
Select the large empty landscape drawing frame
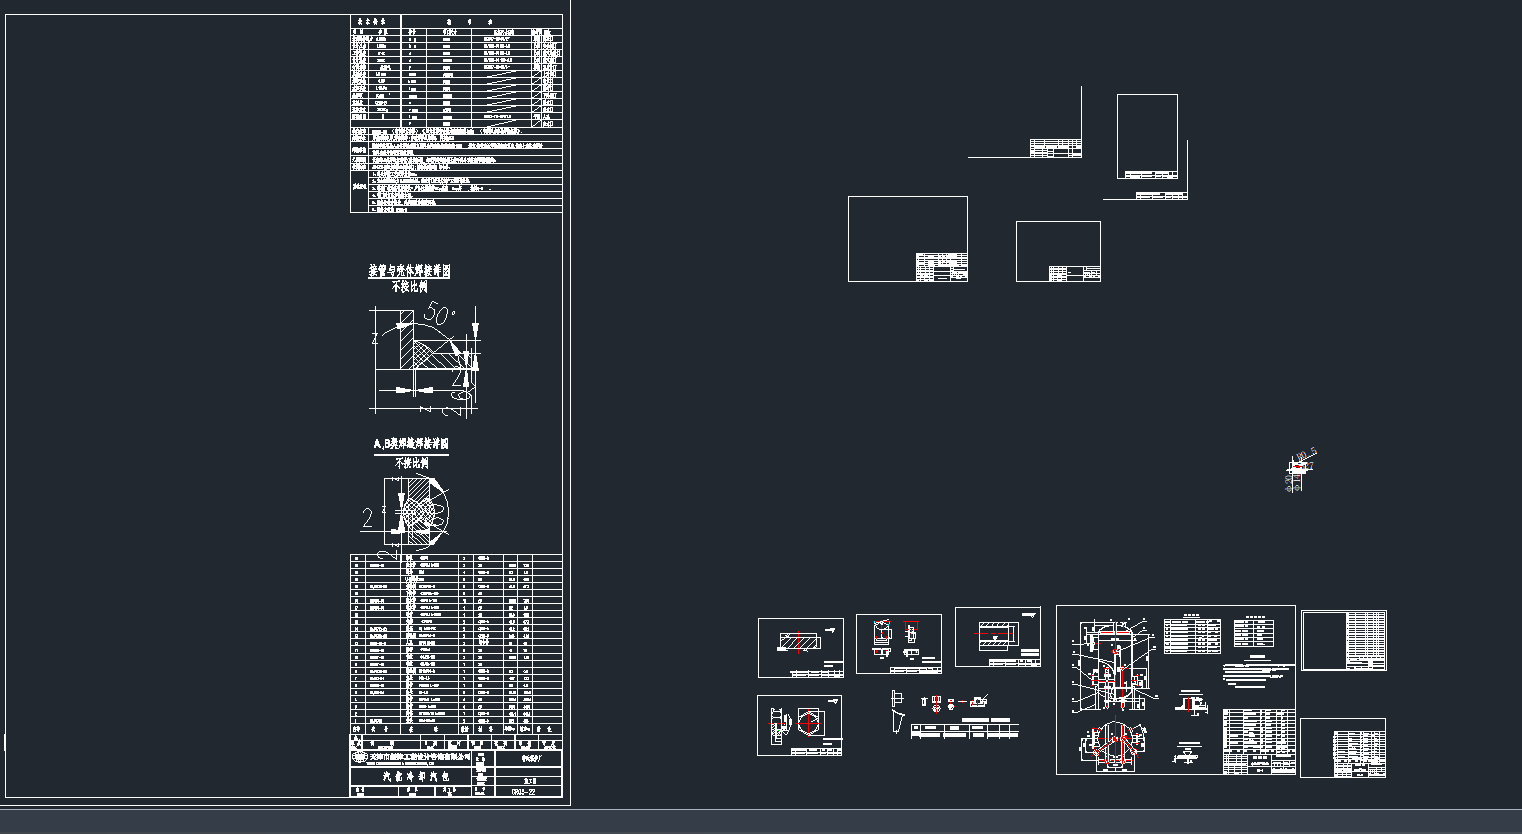[907, 238]
